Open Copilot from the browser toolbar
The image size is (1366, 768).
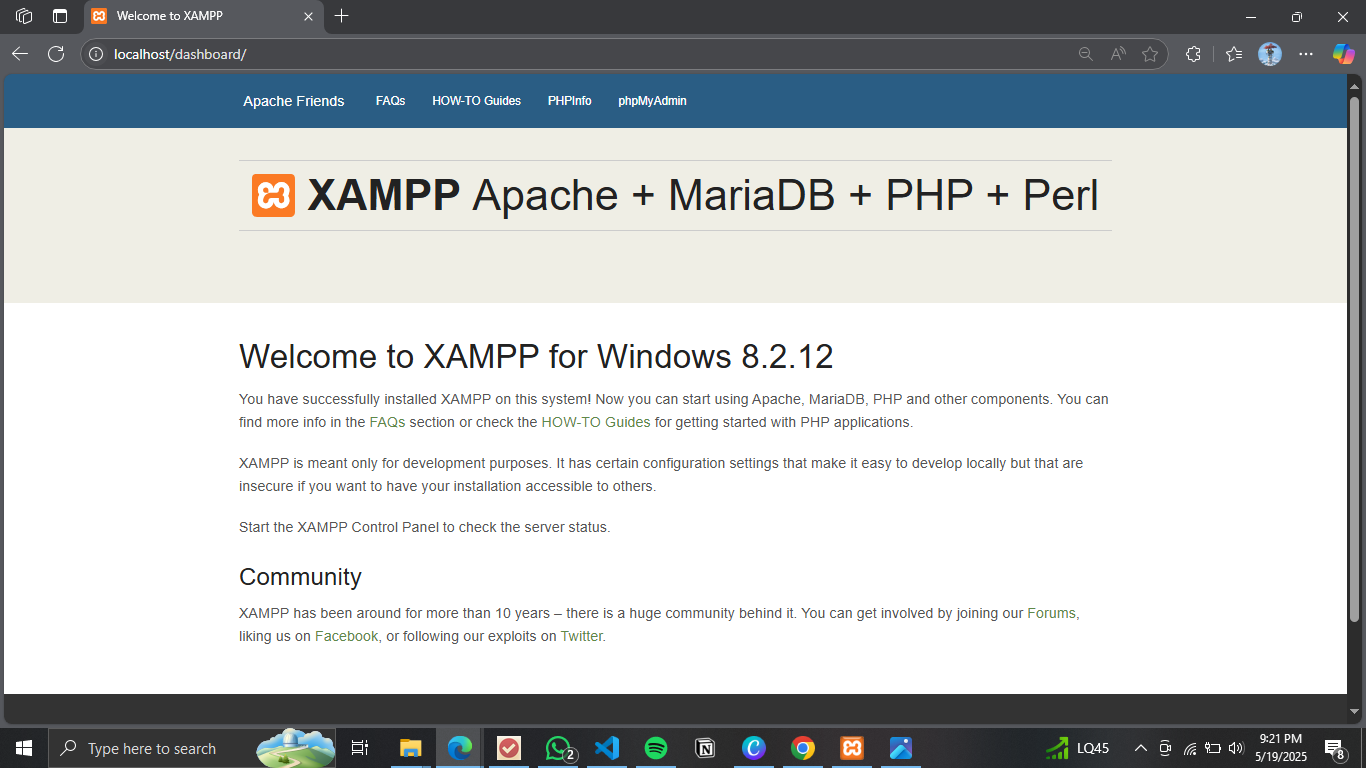pyautogui.click(x=1342, y=54)
